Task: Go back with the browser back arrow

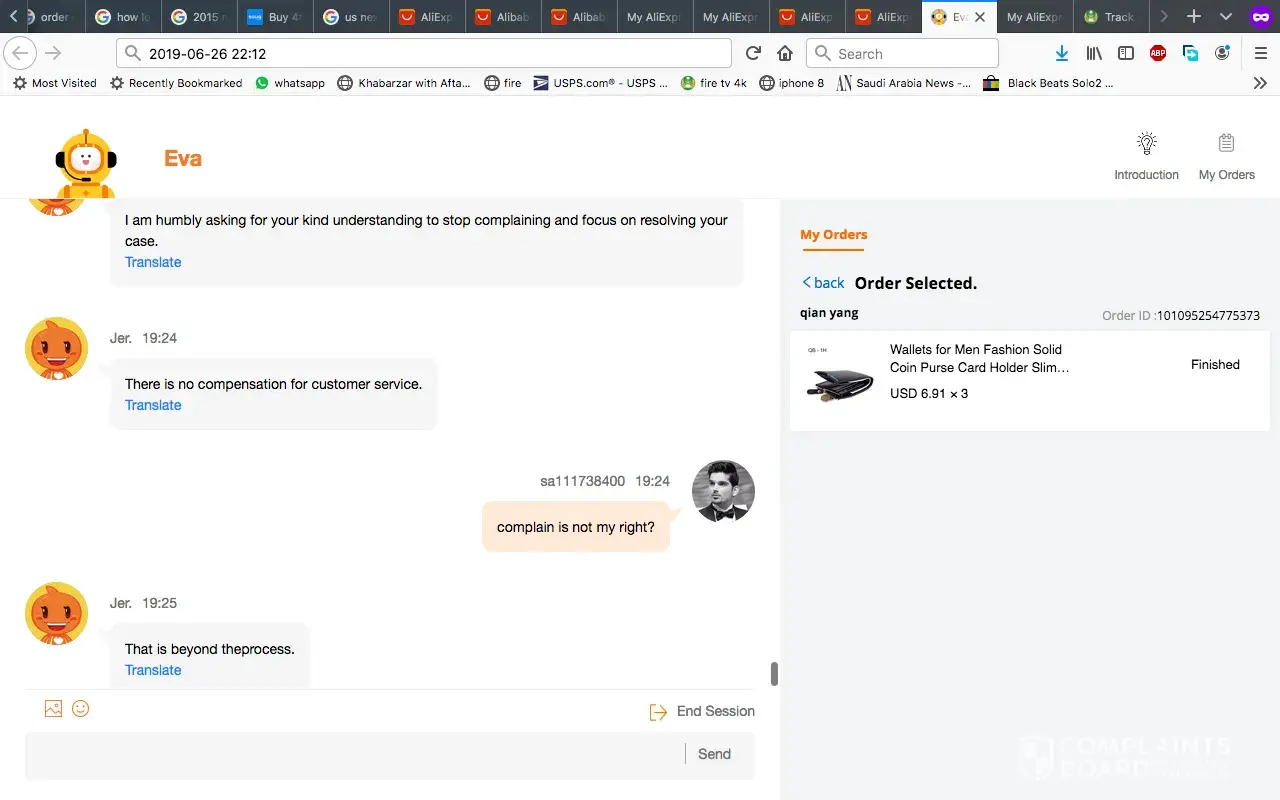Action: coord(21,54)
